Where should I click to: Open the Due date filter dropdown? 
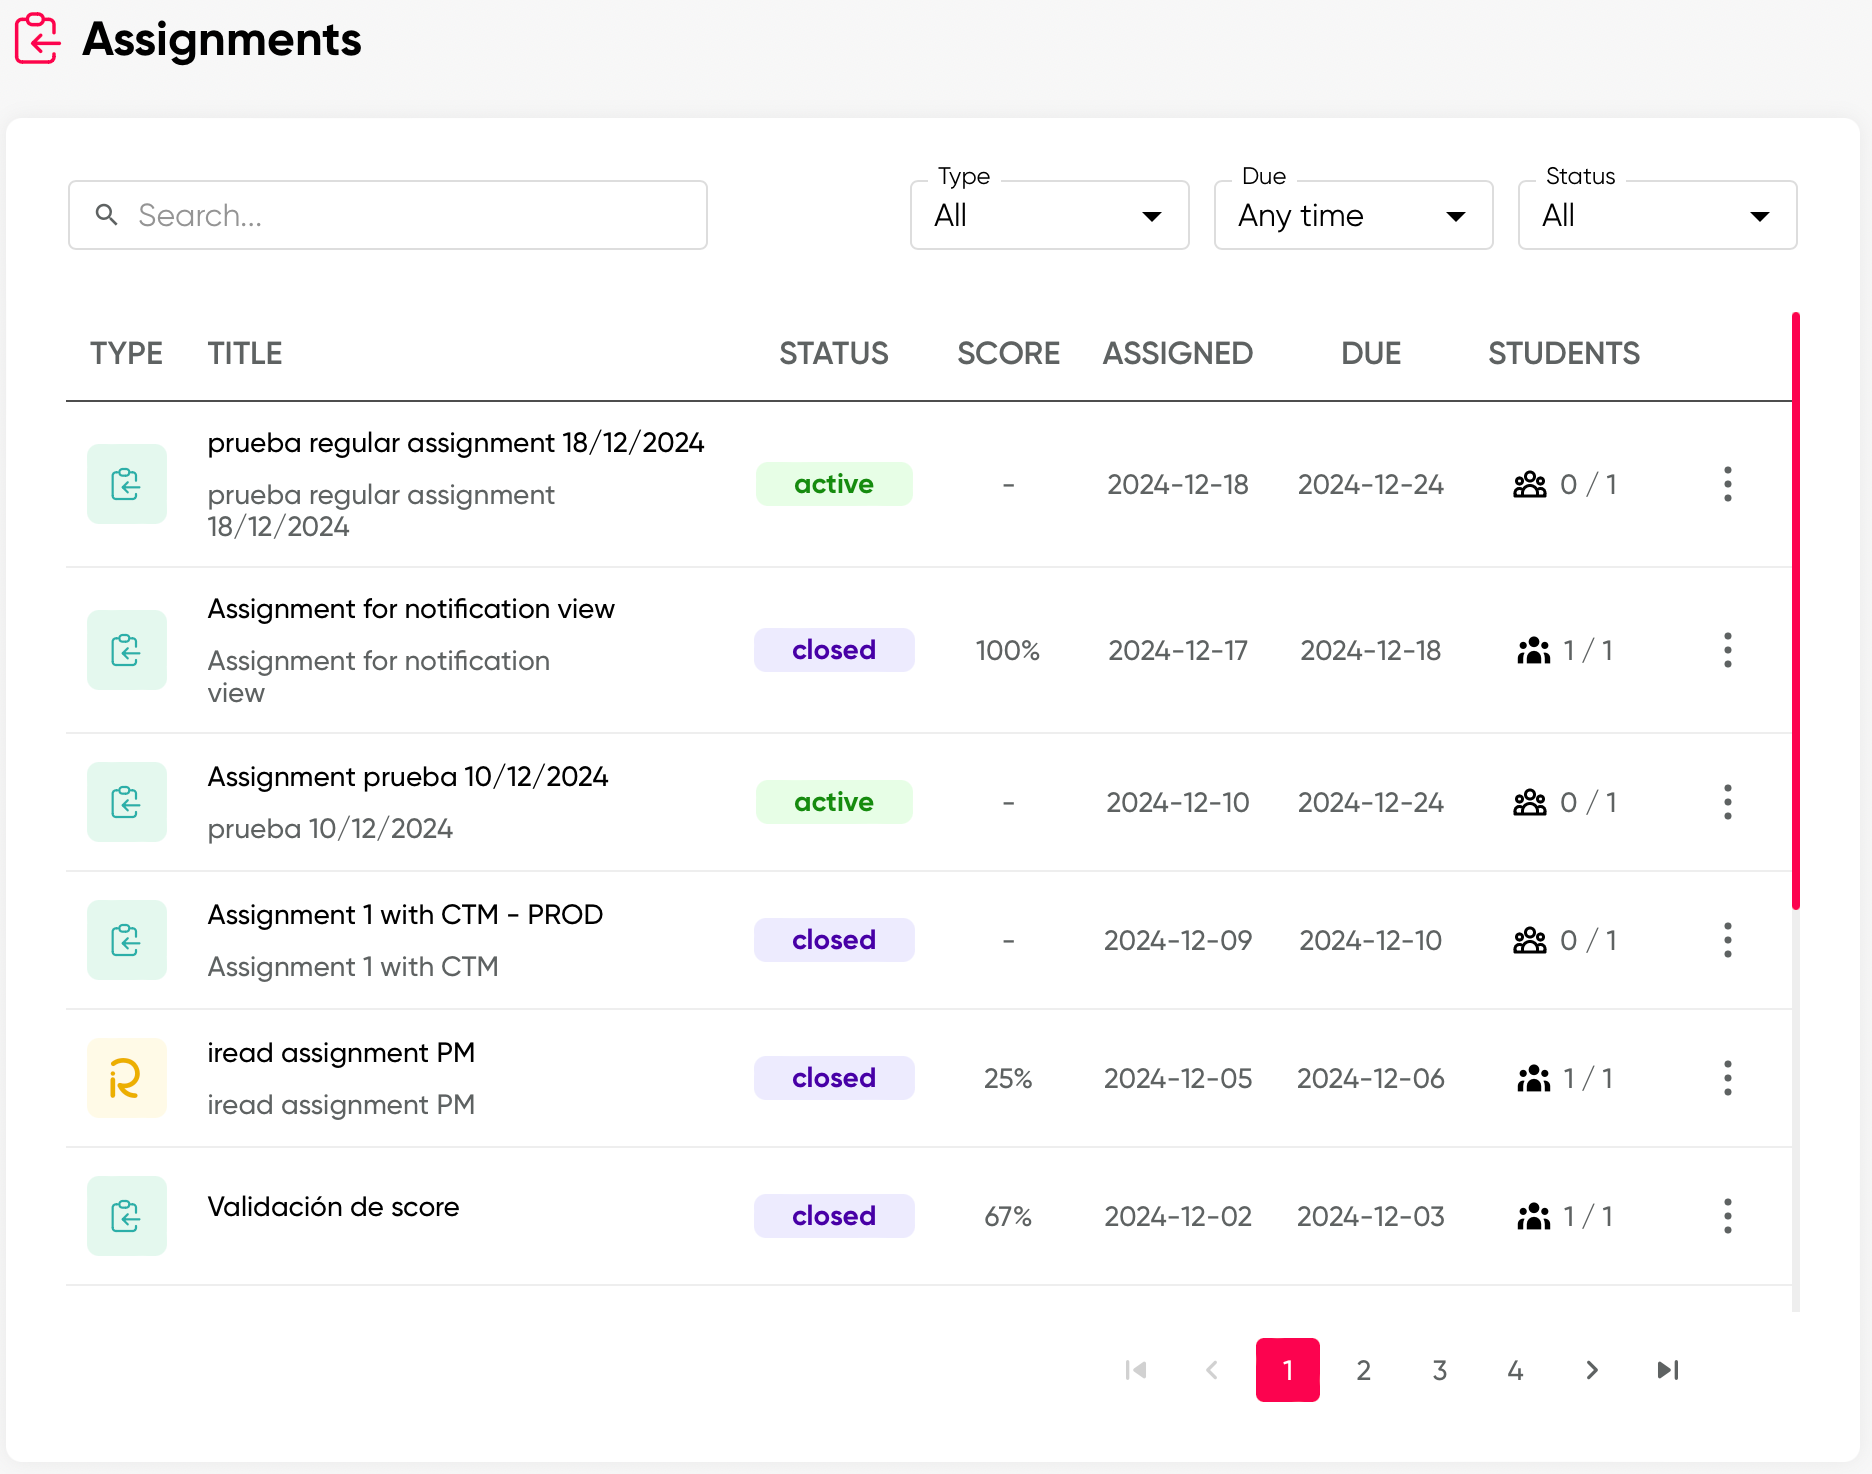1353,215
